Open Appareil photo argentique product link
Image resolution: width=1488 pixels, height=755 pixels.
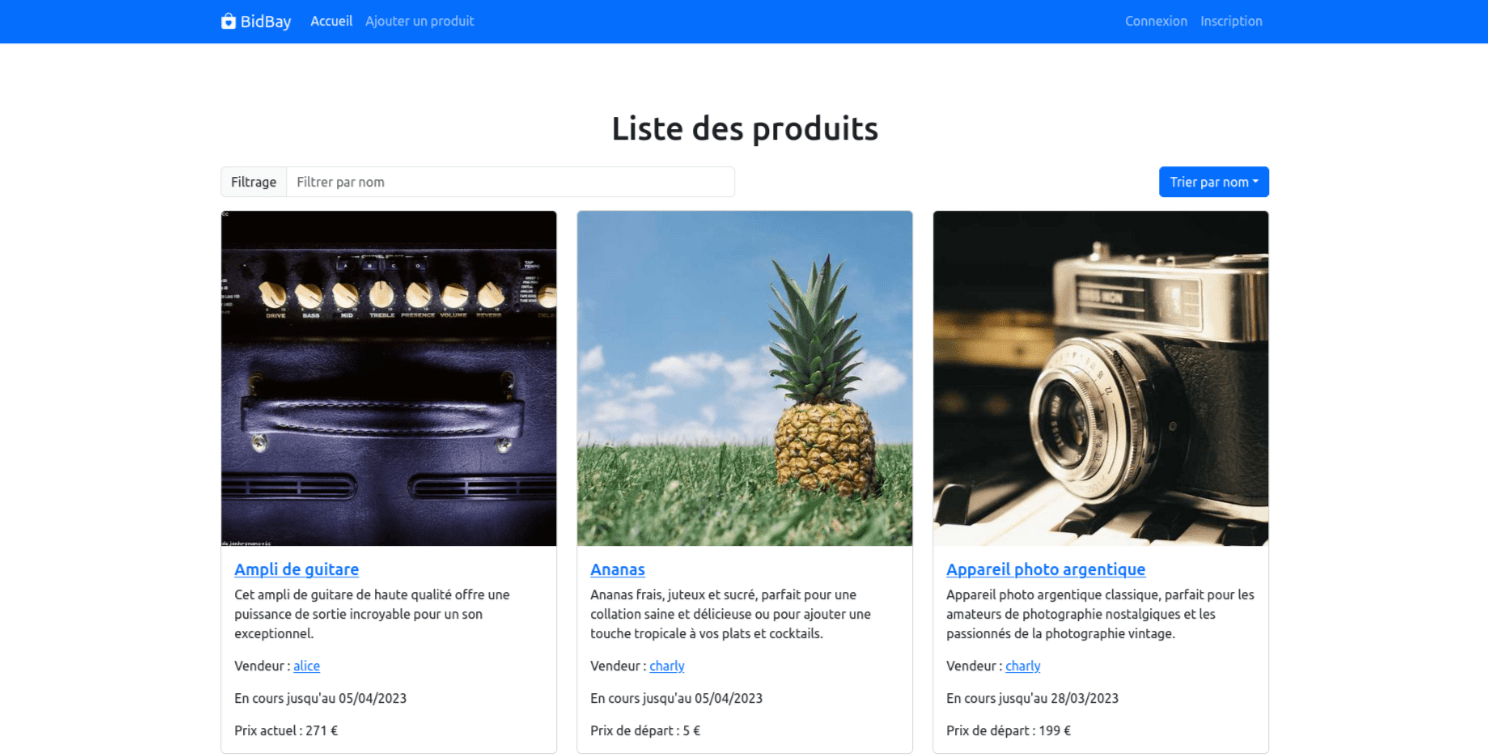click(x=1046, y=569)
